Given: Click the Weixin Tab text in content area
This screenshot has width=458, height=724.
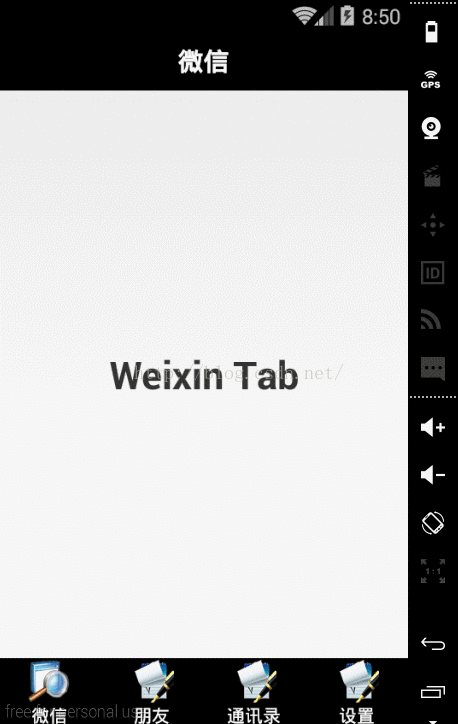Looking at the screenshot, I should tap(204, 376).
